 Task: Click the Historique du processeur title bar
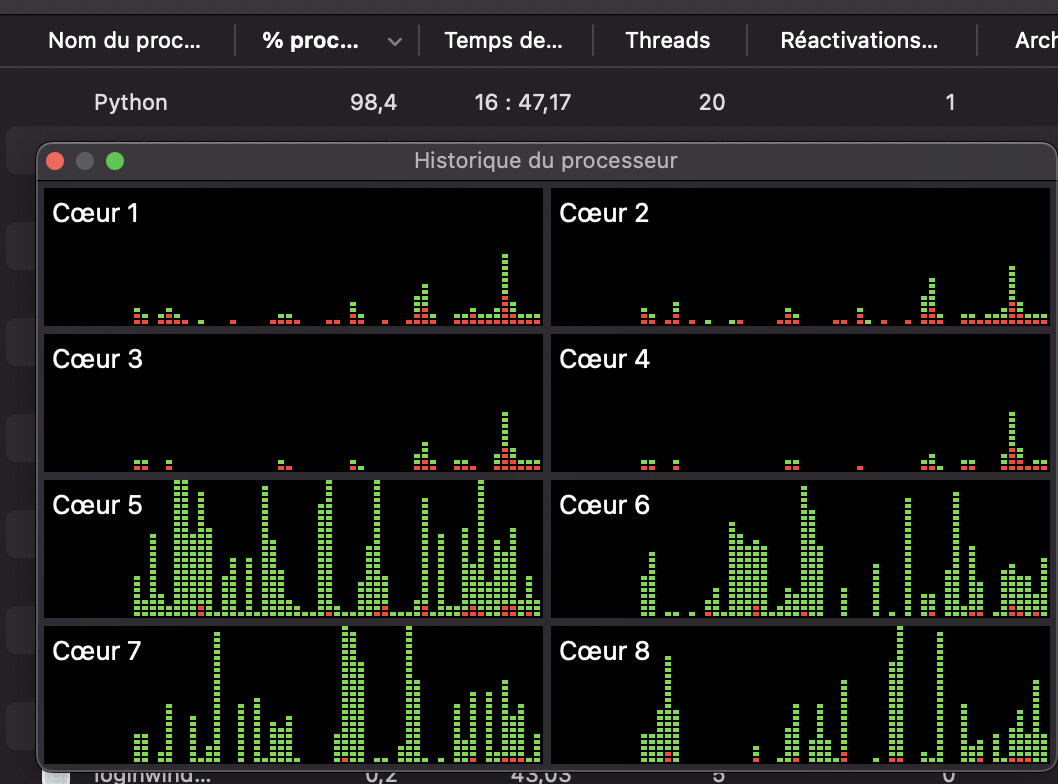pyautogui.click(x=545, y=161)
